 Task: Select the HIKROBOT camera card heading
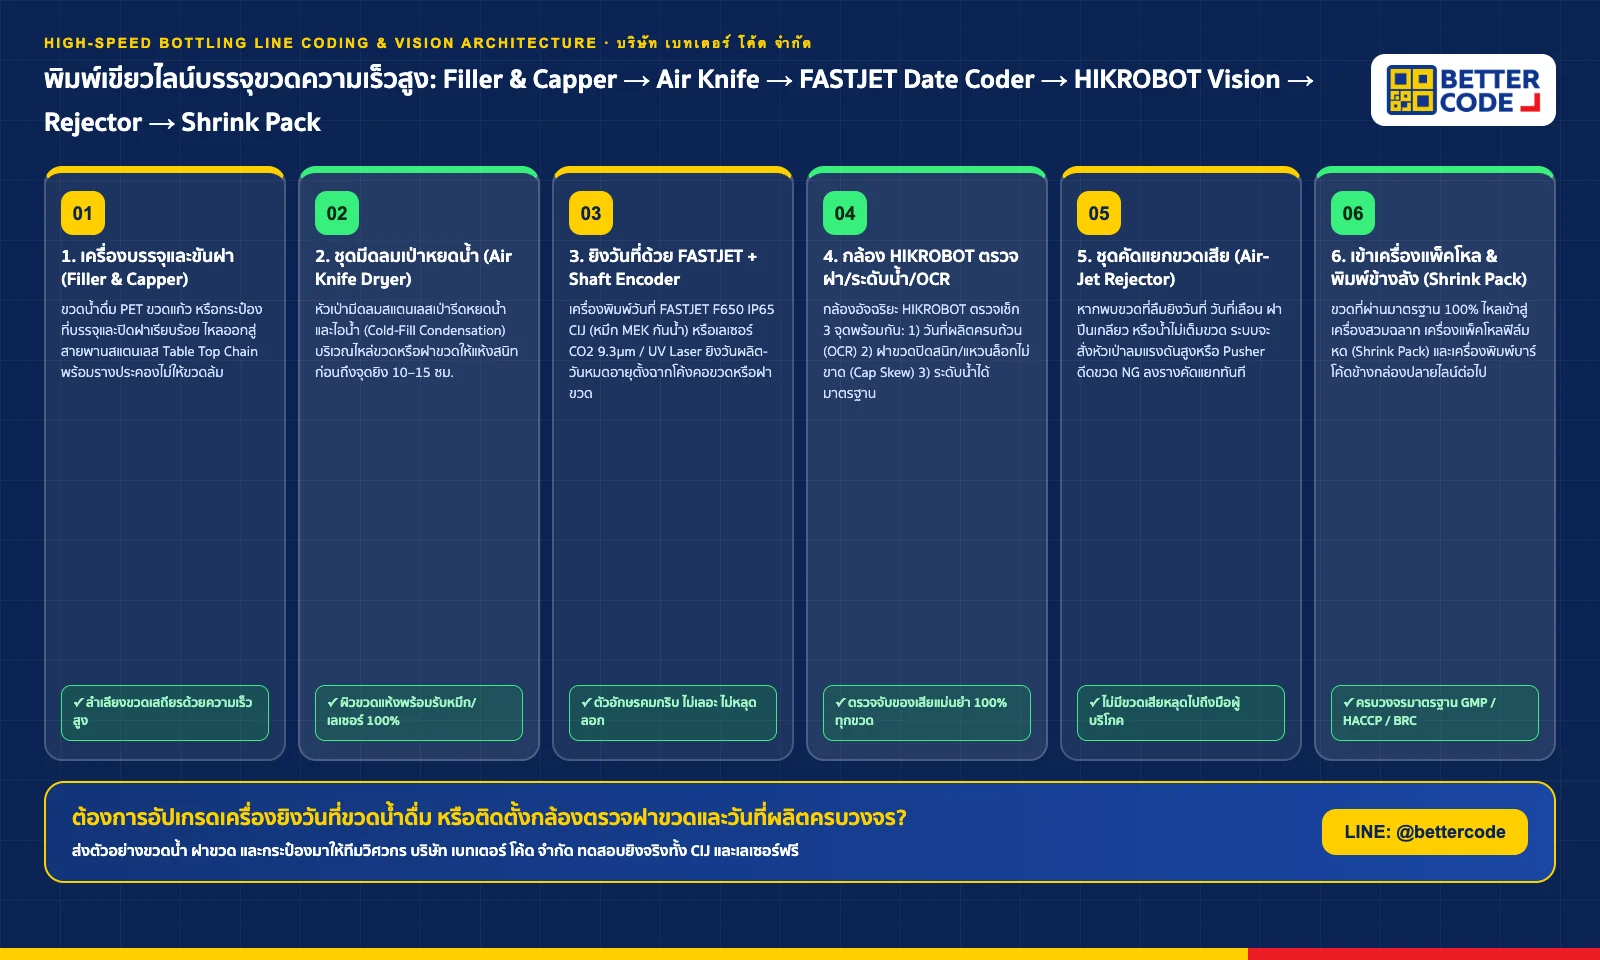point(921,267)
